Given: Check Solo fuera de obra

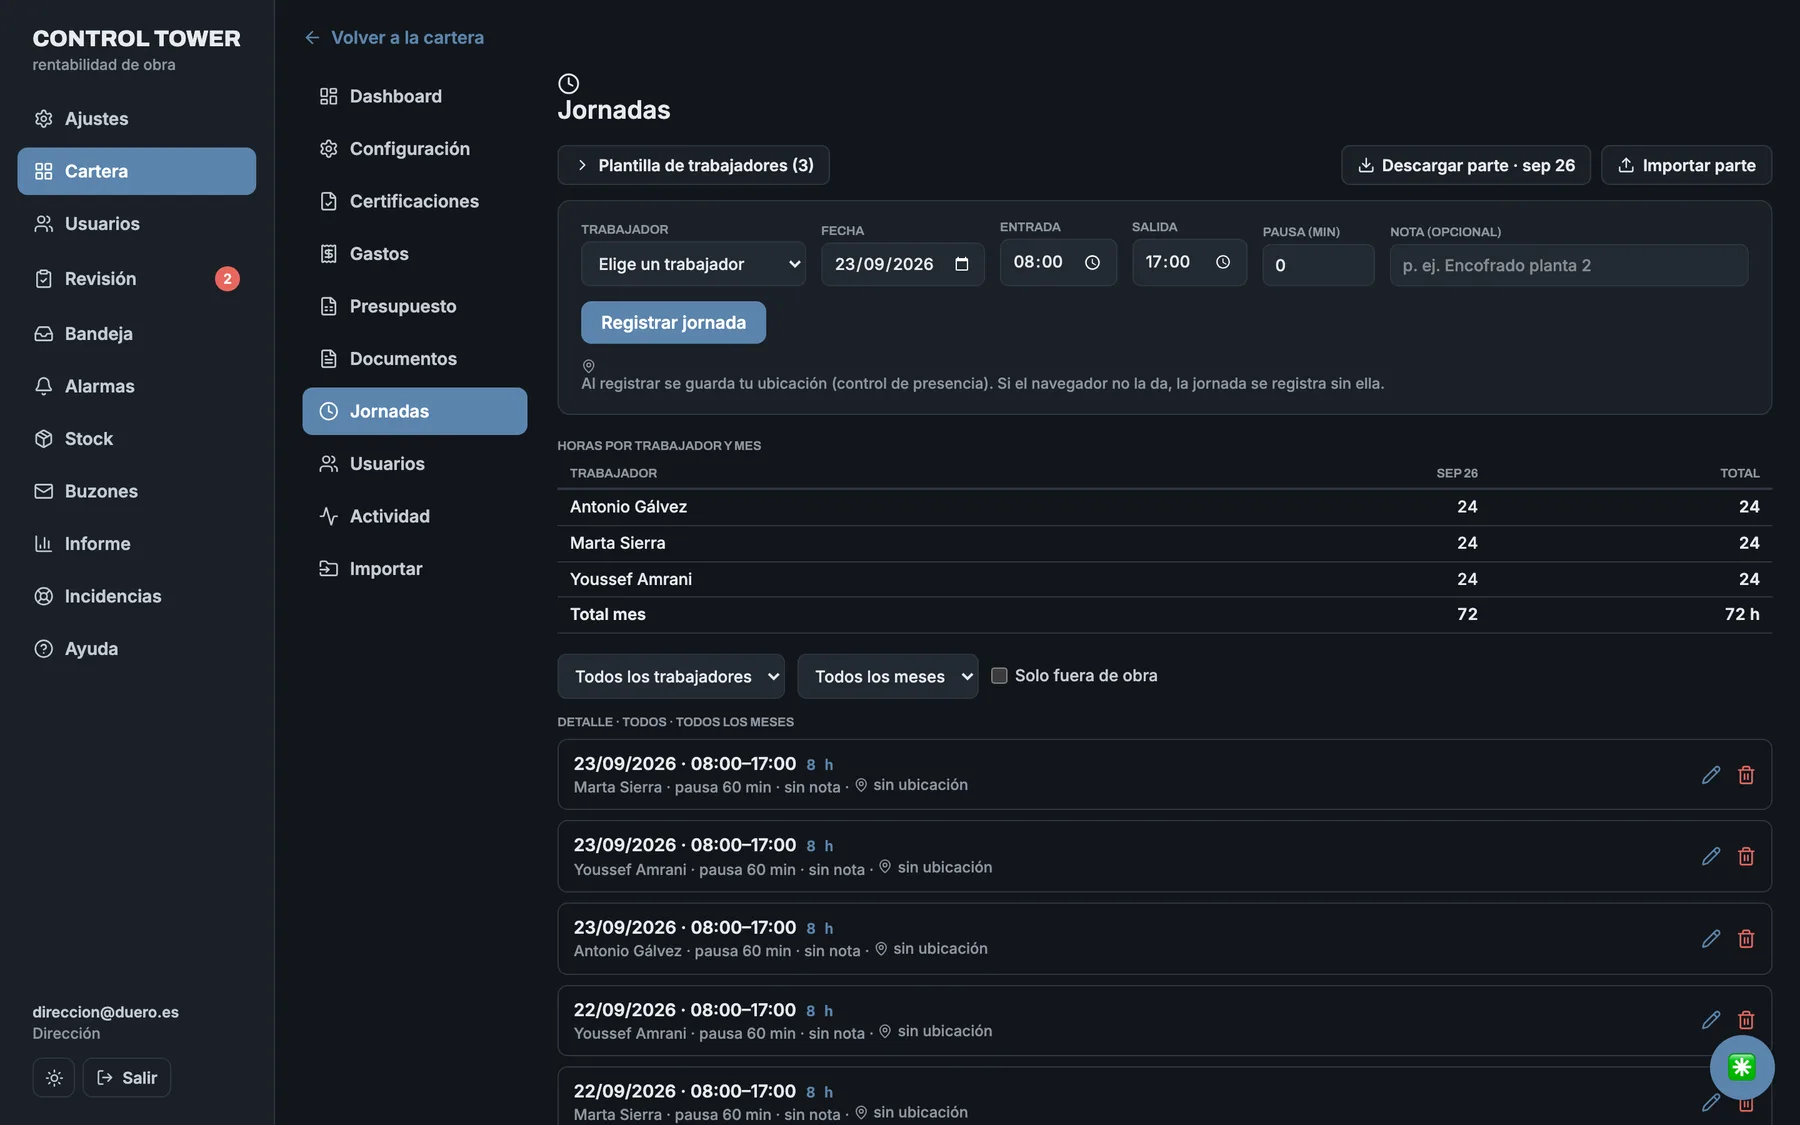Looking at the screenshot, I should pyautogui.click(x=999, y=676).
